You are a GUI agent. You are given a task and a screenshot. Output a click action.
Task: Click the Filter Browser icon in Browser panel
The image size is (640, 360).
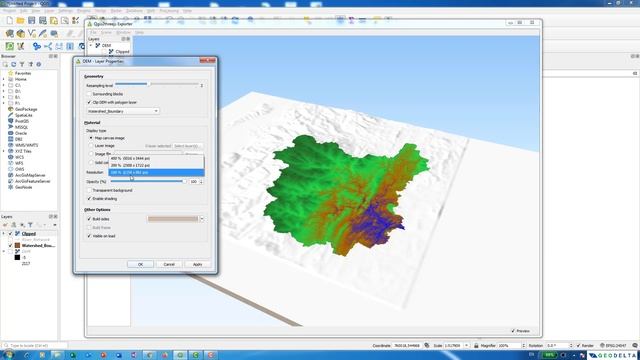pyautogui.click(x=22, y=64)
